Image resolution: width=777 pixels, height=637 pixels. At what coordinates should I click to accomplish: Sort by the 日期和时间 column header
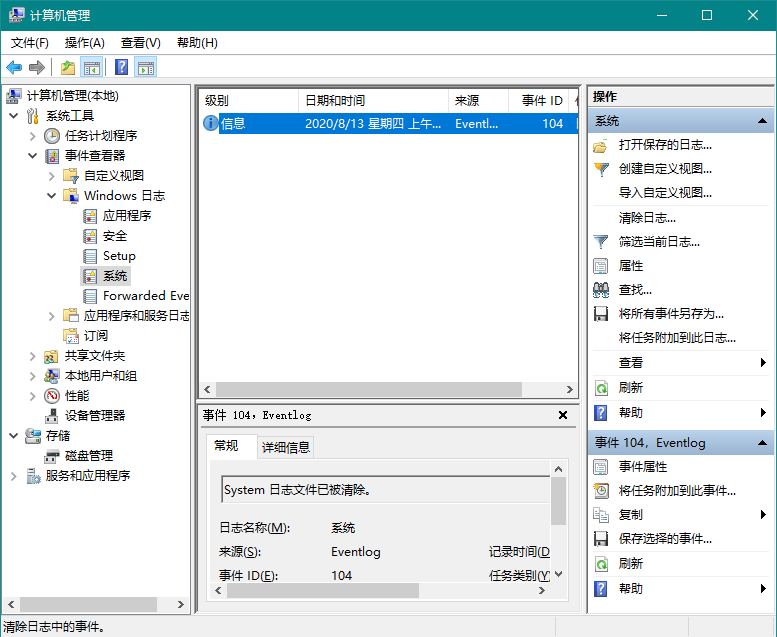click(373, 101)
